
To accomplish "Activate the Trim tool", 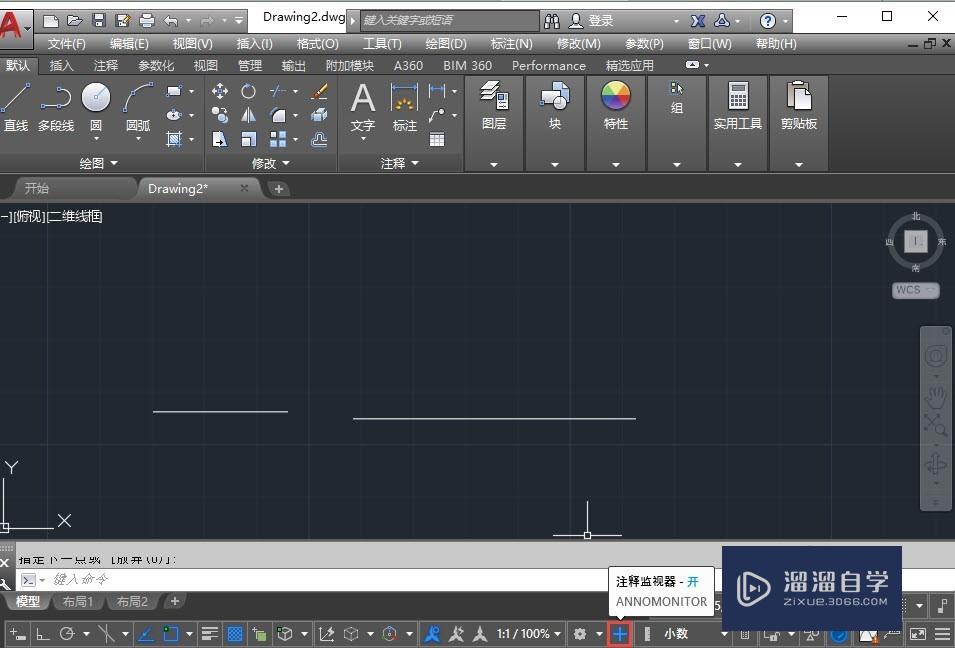I will coord(278,91).
